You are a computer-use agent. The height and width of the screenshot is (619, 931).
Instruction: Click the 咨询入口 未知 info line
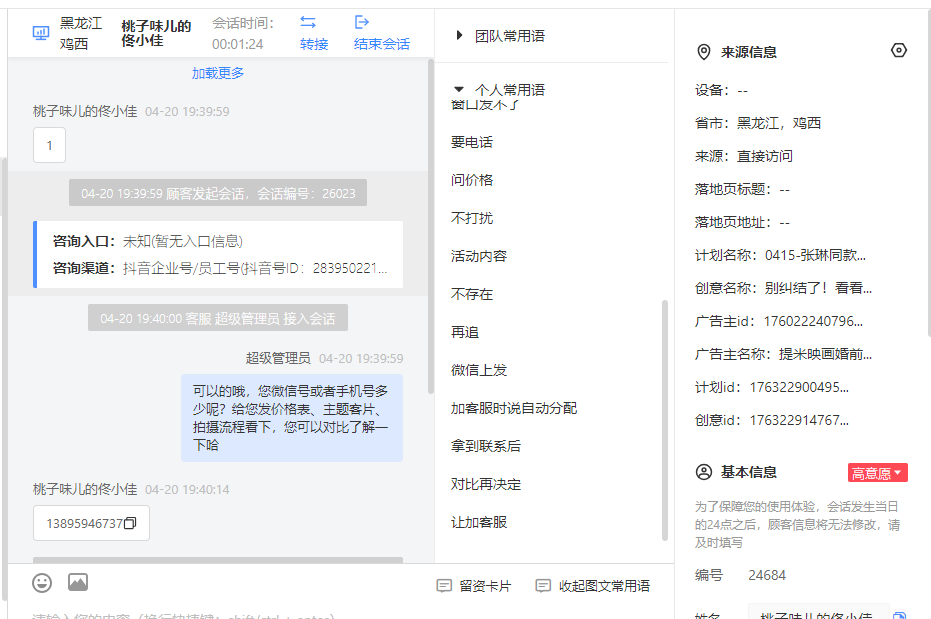click(x=148, y=242)
